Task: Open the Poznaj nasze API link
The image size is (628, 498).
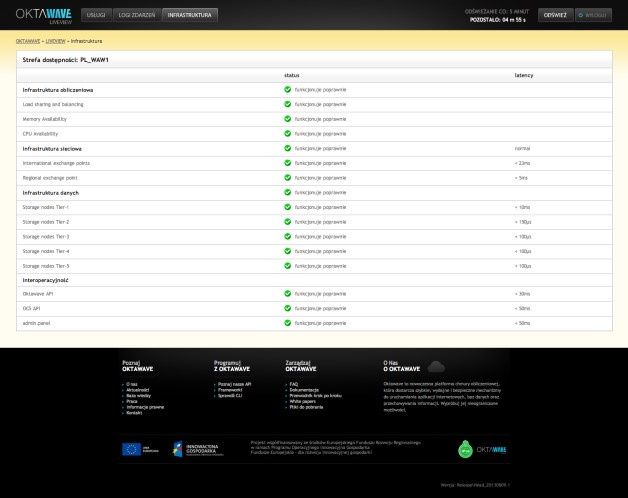Action: pyautogui.click(x=234, y=384)
